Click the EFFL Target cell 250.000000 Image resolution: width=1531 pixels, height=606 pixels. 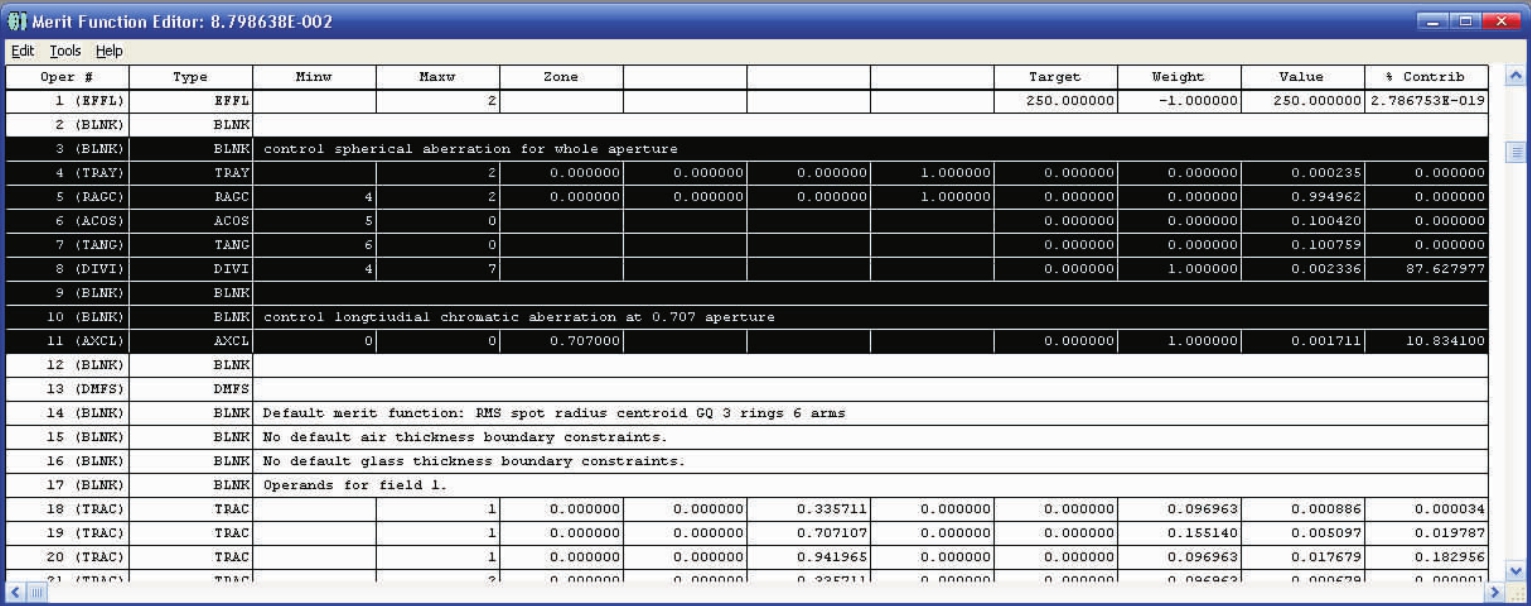(x=1056, y=101)
